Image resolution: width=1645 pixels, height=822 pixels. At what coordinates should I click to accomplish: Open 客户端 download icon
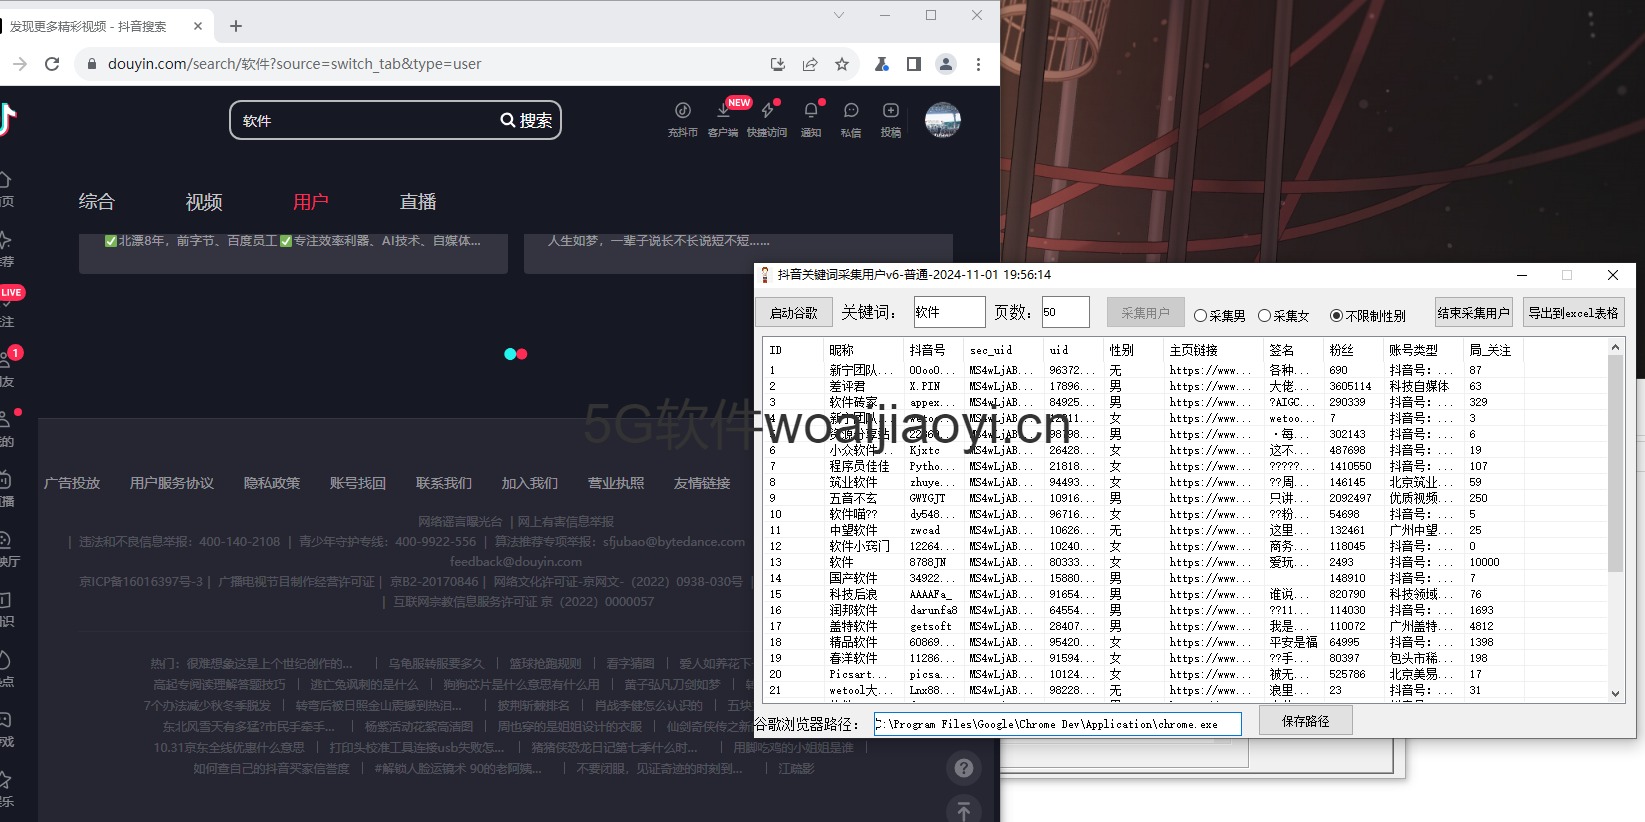[723, 119]
